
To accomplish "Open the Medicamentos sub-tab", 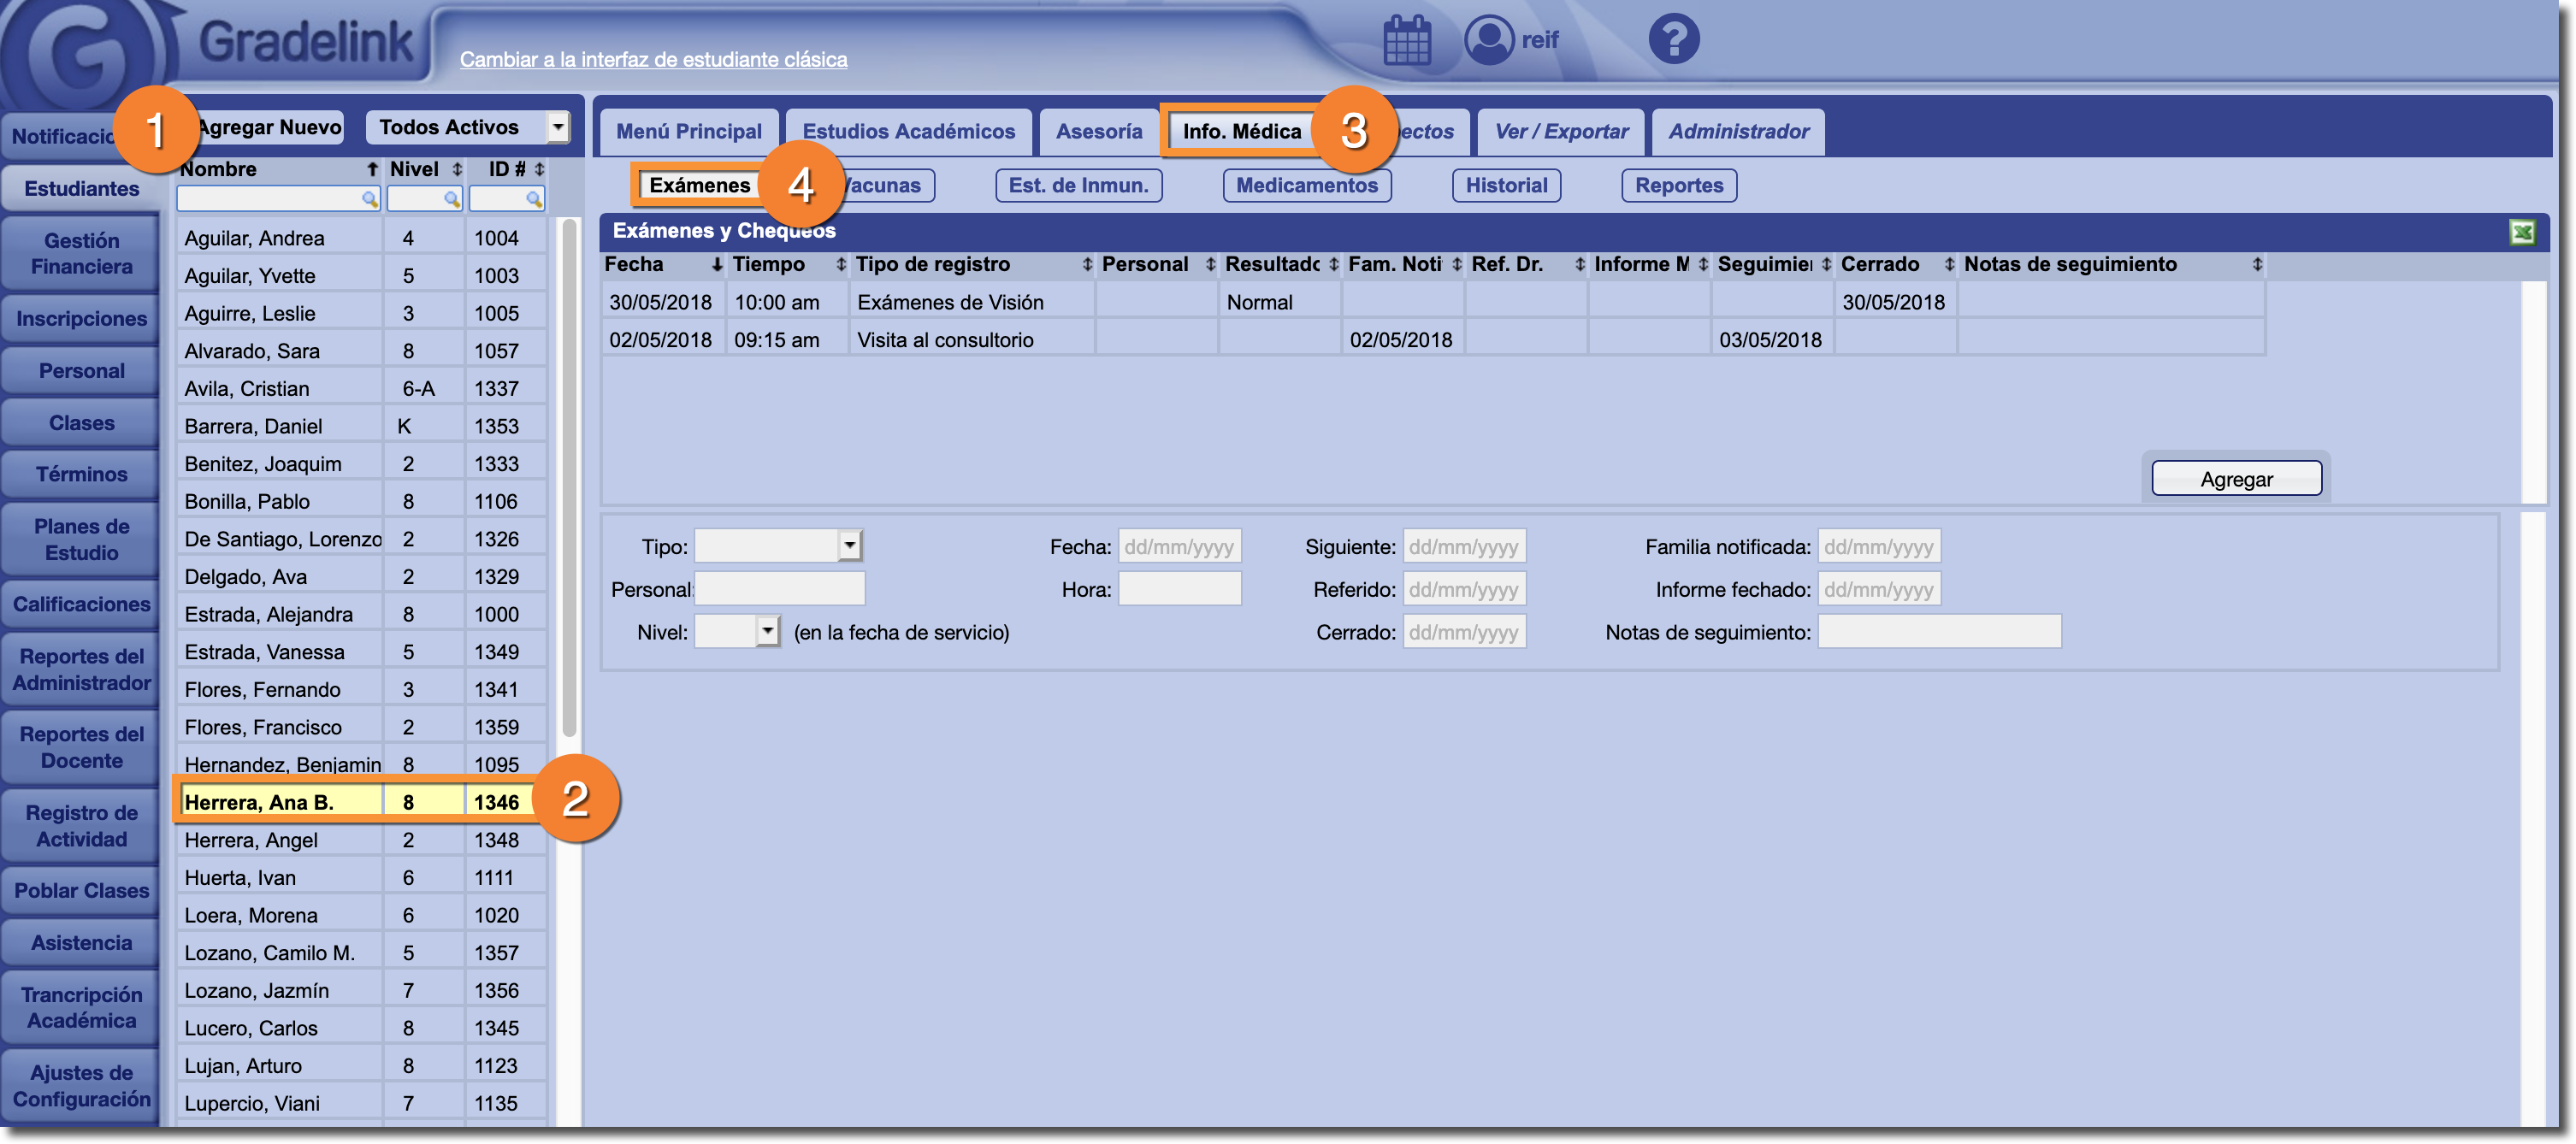I will coord(1306,185).
